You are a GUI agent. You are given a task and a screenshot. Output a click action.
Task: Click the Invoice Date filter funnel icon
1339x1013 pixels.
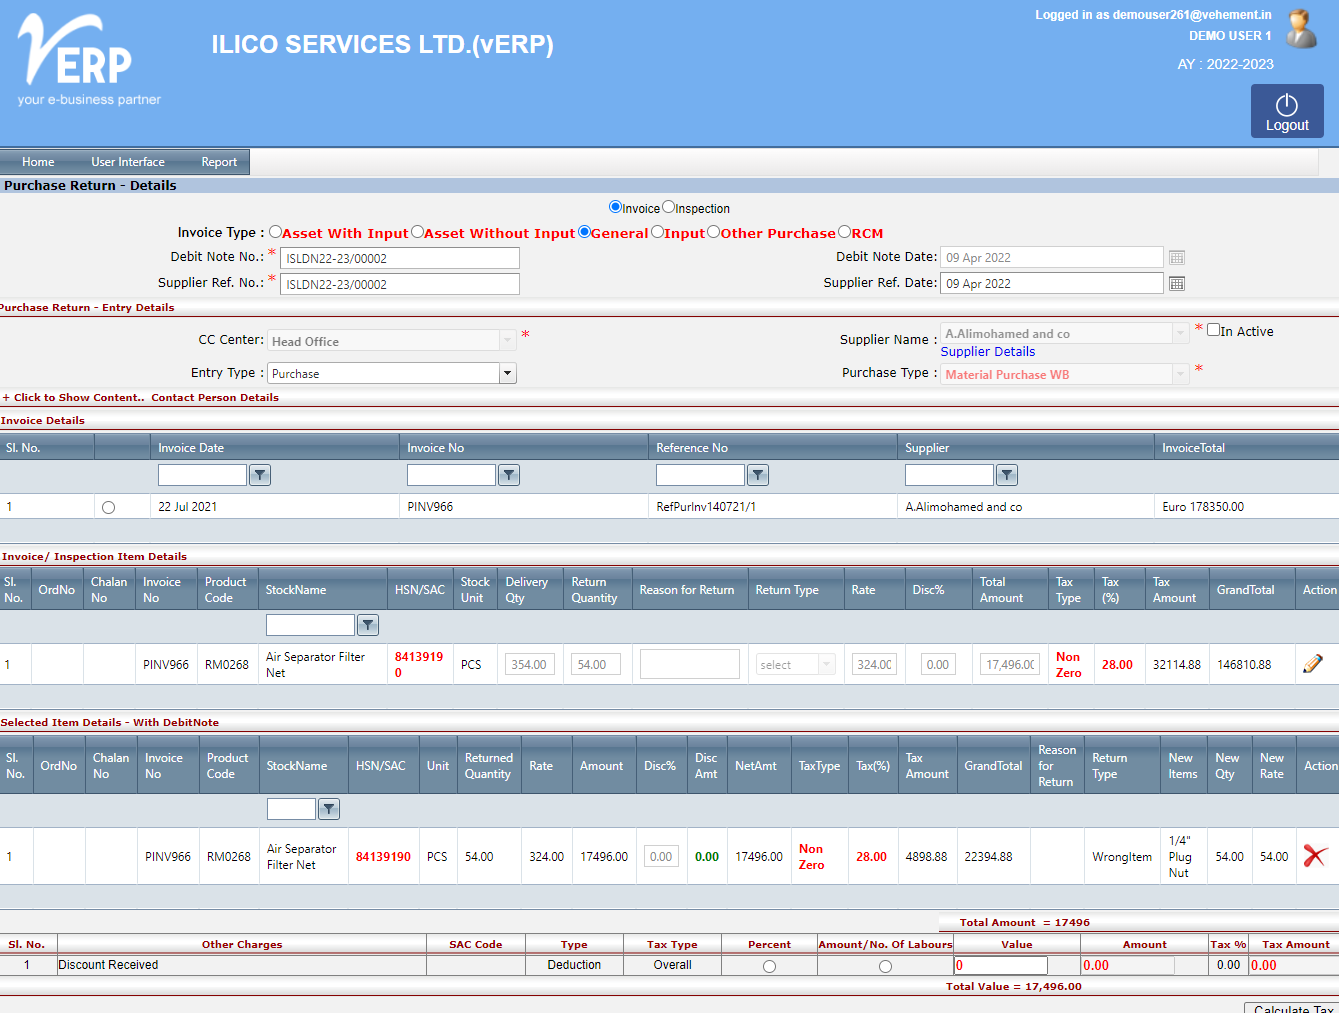coord(260,475)
